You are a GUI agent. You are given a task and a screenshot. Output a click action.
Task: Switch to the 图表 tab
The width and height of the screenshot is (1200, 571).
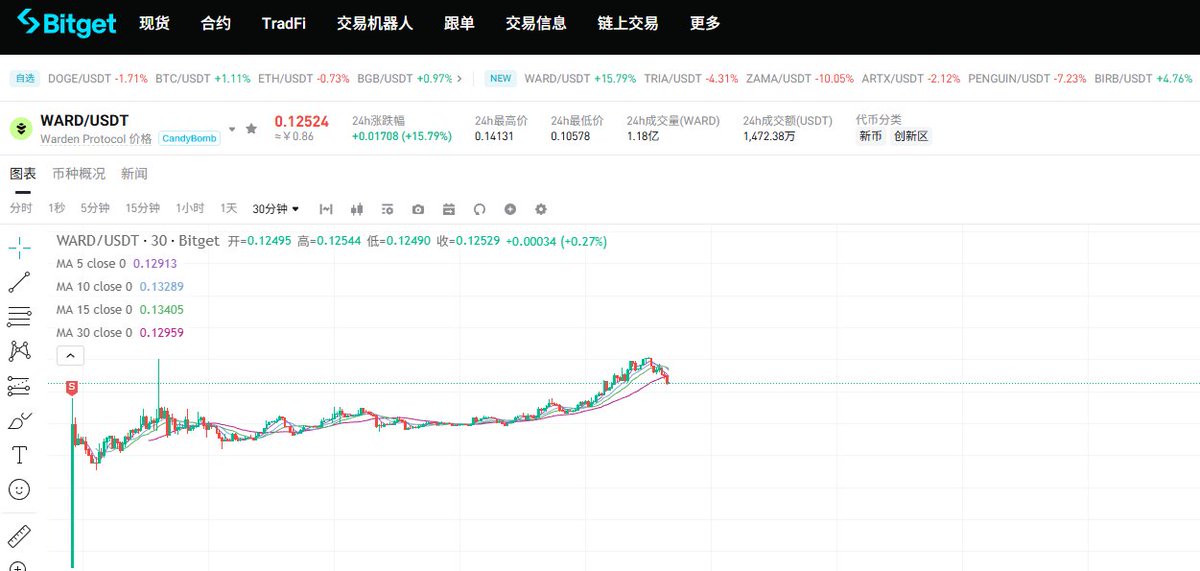23,173
